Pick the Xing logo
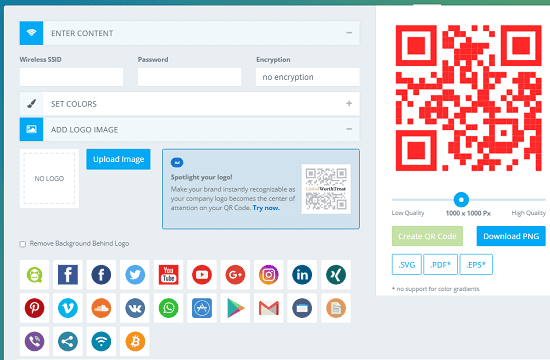Image resolution: width=550 pixels, height=360 pixels. (336, 275)
